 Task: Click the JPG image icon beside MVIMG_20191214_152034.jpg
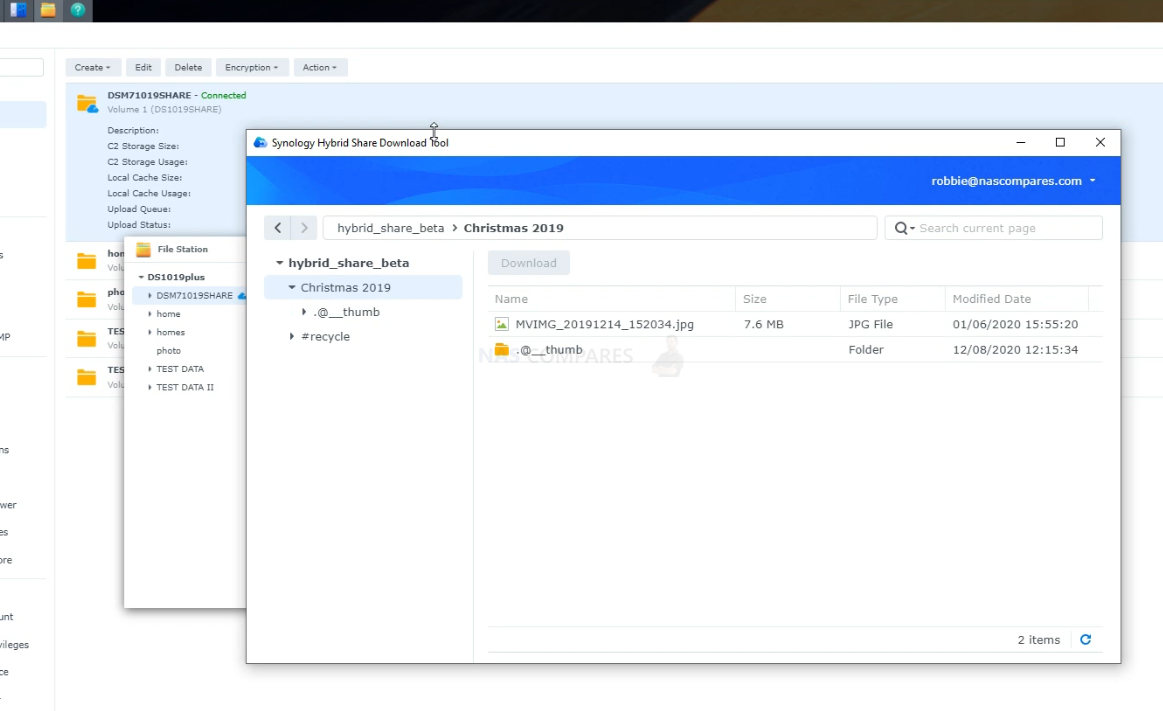(x=502, y=324)
